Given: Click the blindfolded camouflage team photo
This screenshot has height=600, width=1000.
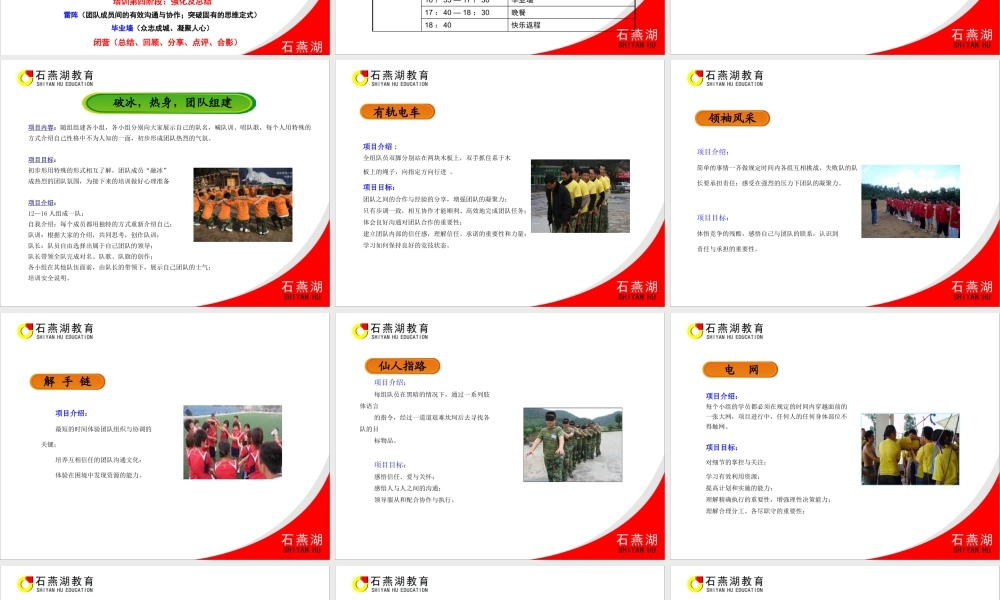Looking at the screenshot, I should click(x=573, y=444).
